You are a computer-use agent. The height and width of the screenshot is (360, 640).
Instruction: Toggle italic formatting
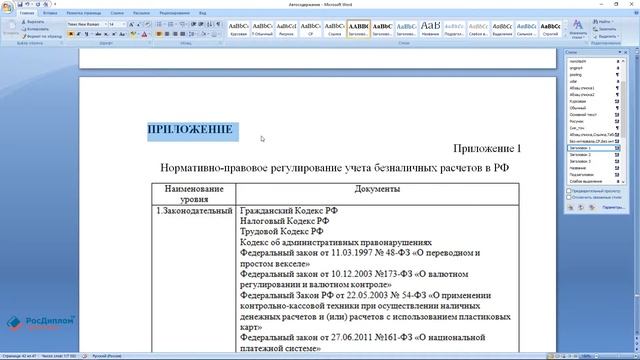78,34
